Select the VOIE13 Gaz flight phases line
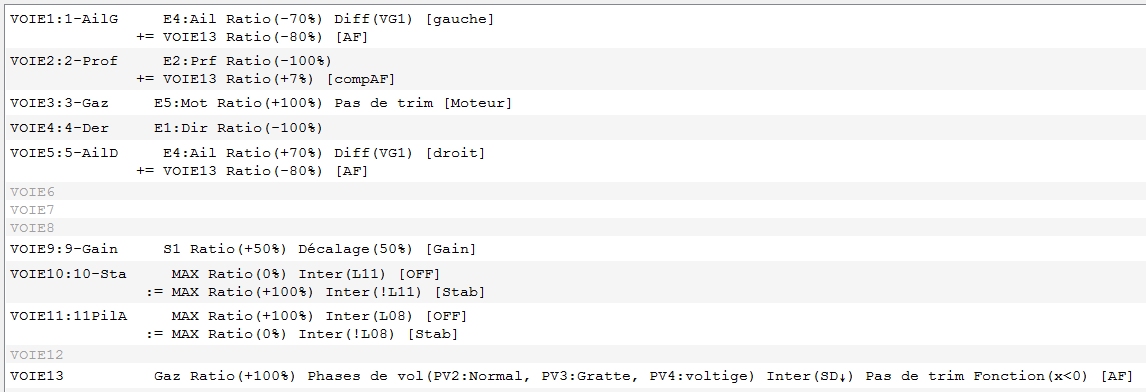This screenshot has width=1146, height=392. [x=572, y=376]
